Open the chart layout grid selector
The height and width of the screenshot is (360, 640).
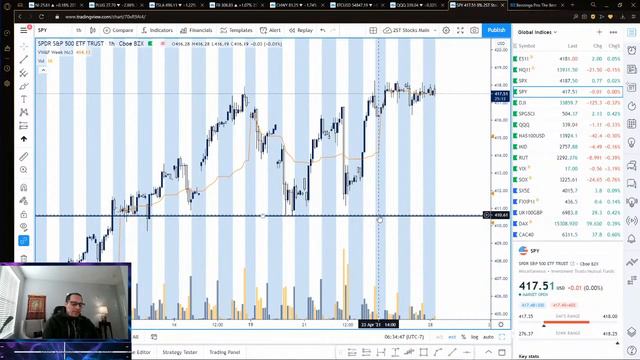coord(373,30)
